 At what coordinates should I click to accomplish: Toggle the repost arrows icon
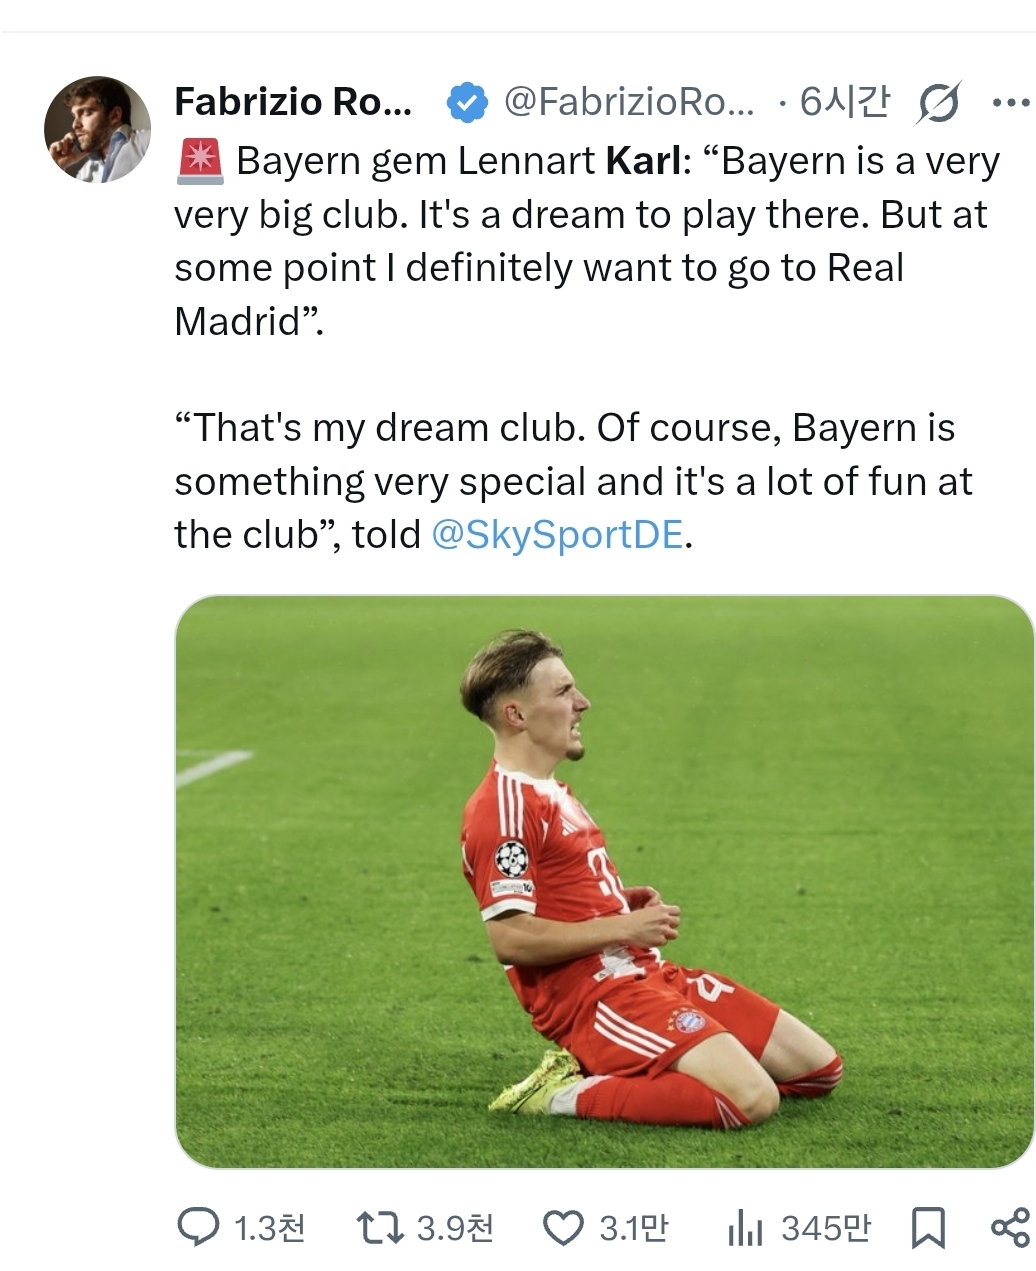[380, 1227]
